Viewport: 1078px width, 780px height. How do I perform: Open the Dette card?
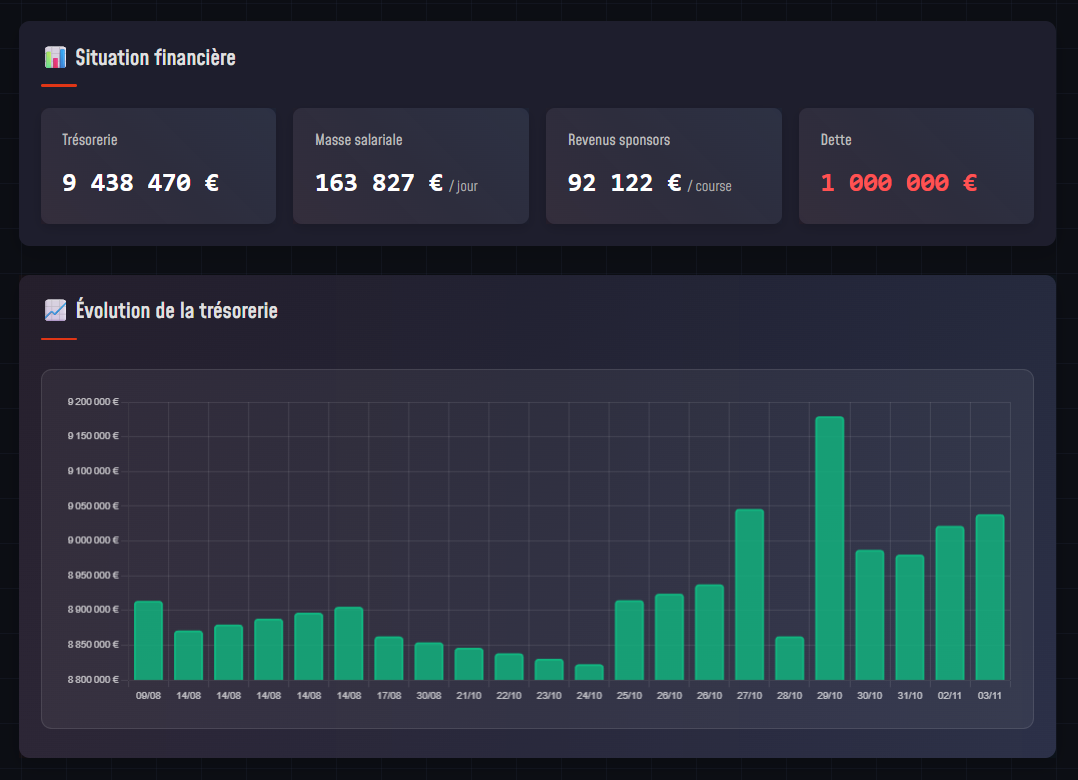click(x=915, y=166)
